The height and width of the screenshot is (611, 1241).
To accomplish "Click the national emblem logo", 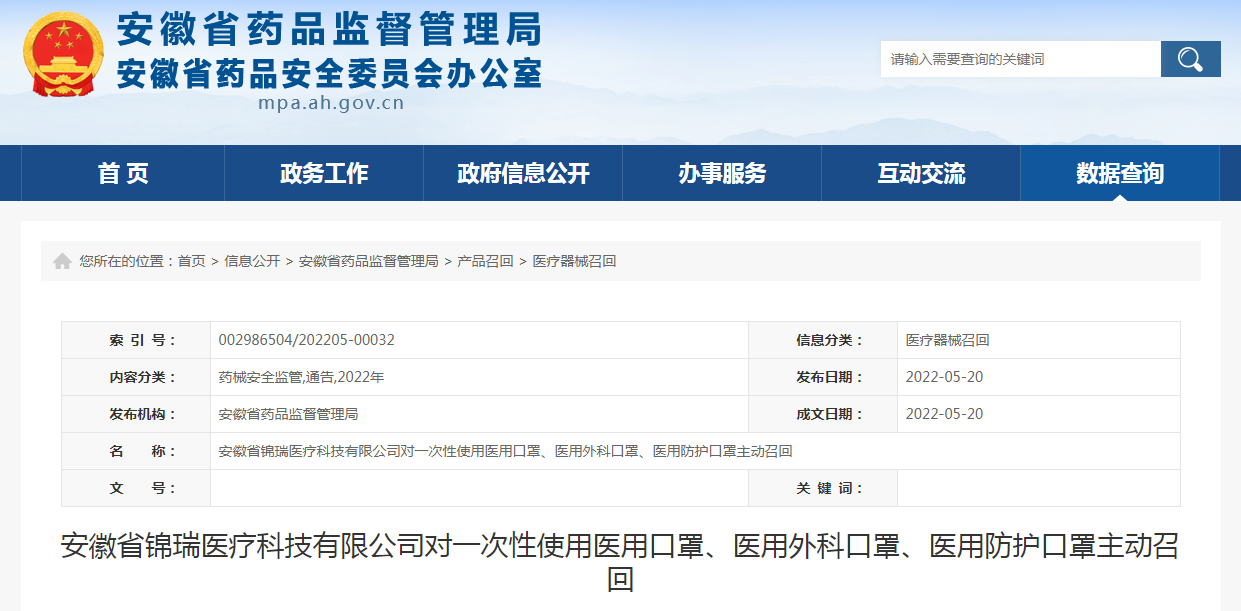I will (63, 54).
